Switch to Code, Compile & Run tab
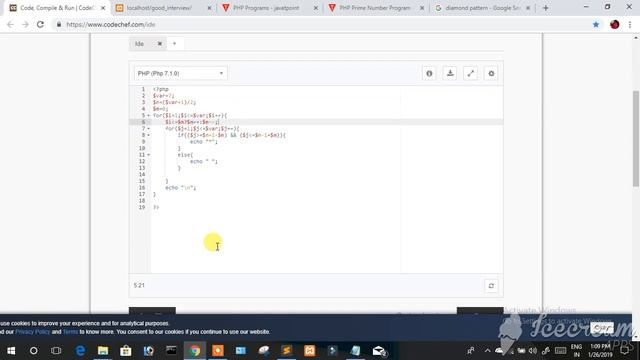 click(57, 8)
